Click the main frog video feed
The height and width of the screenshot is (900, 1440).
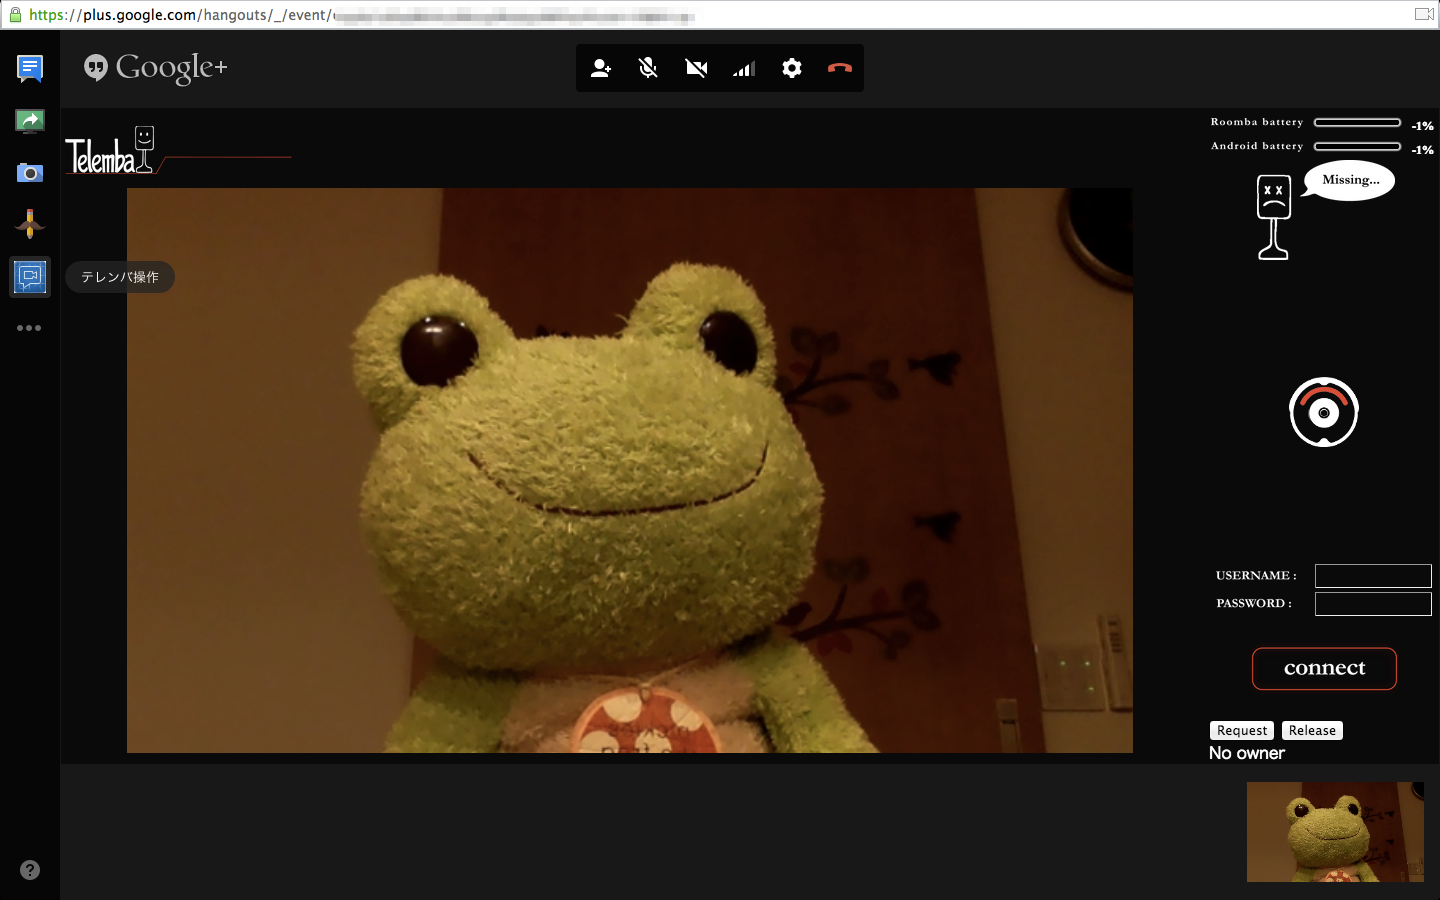[630, 470]
